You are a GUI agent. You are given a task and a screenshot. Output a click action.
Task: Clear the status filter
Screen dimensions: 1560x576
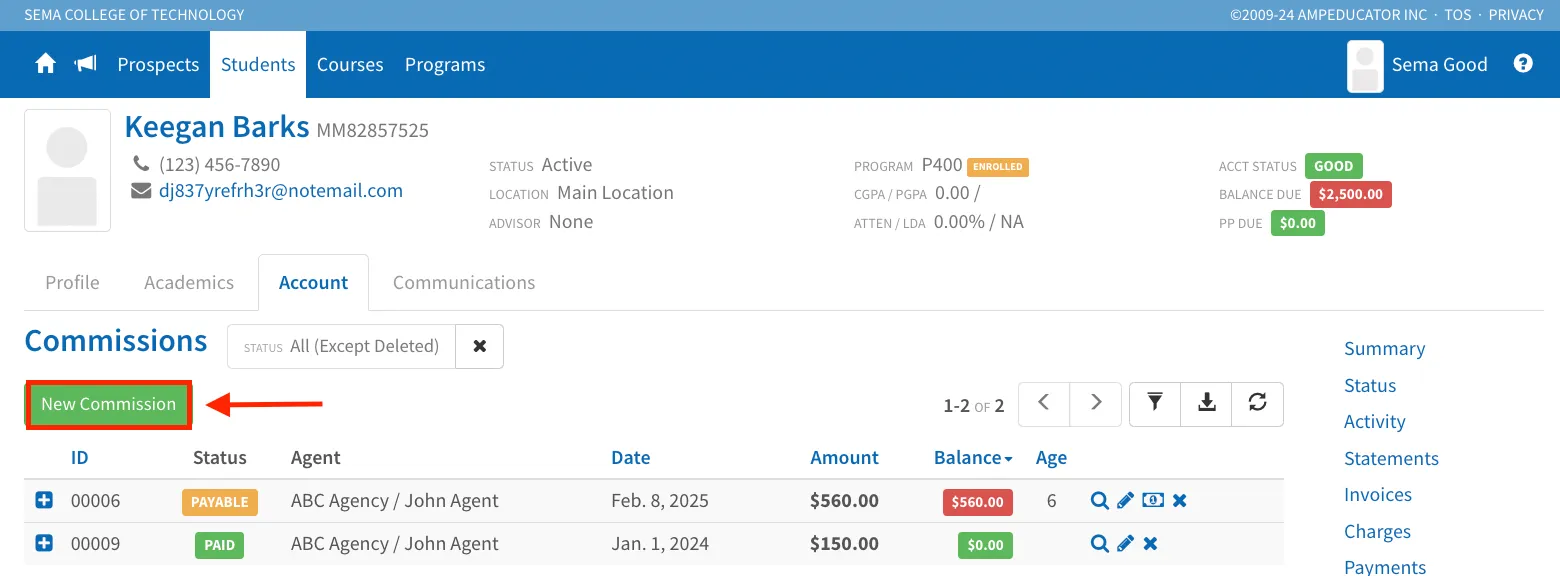(480, 346)
